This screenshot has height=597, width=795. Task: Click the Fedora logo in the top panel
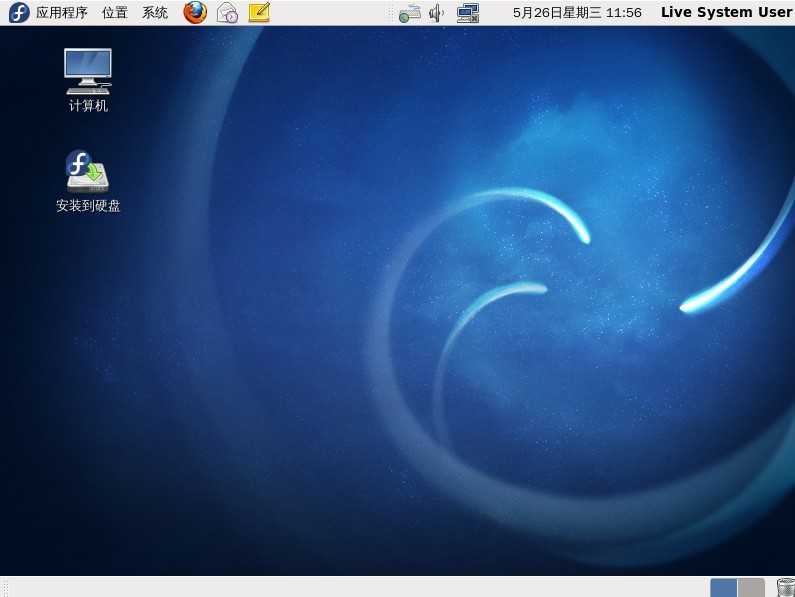18,13
